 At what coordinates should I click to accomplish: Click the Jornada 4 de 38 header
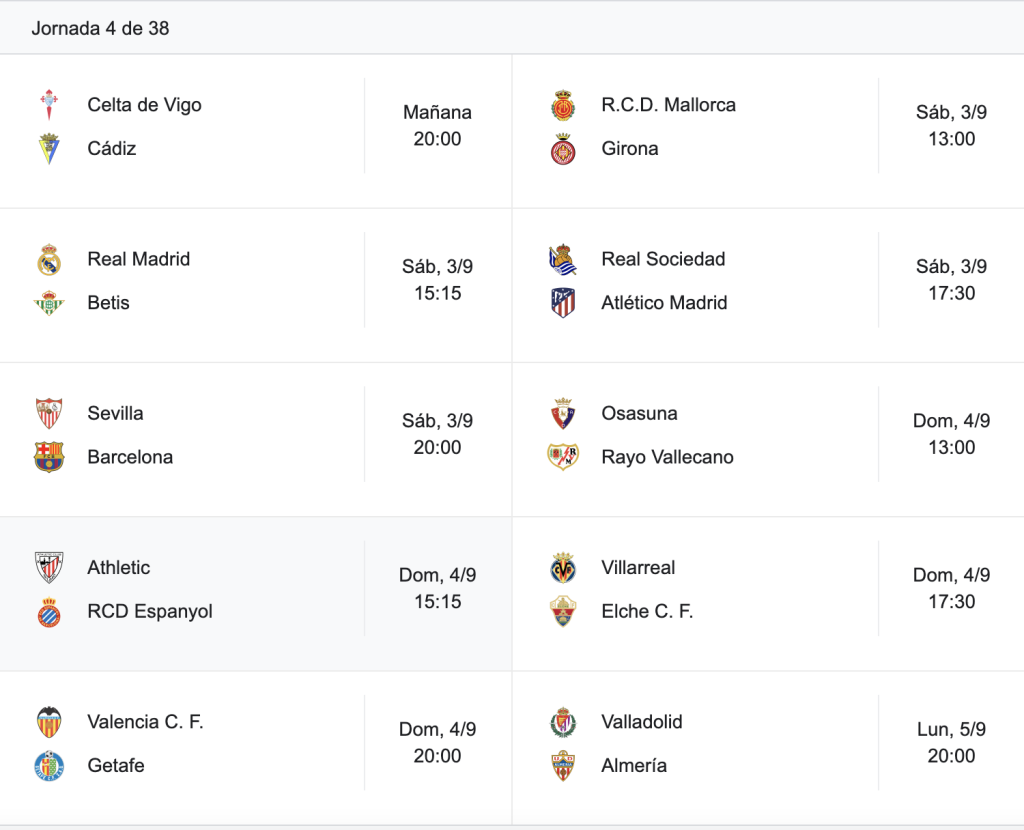pos(101,29)
